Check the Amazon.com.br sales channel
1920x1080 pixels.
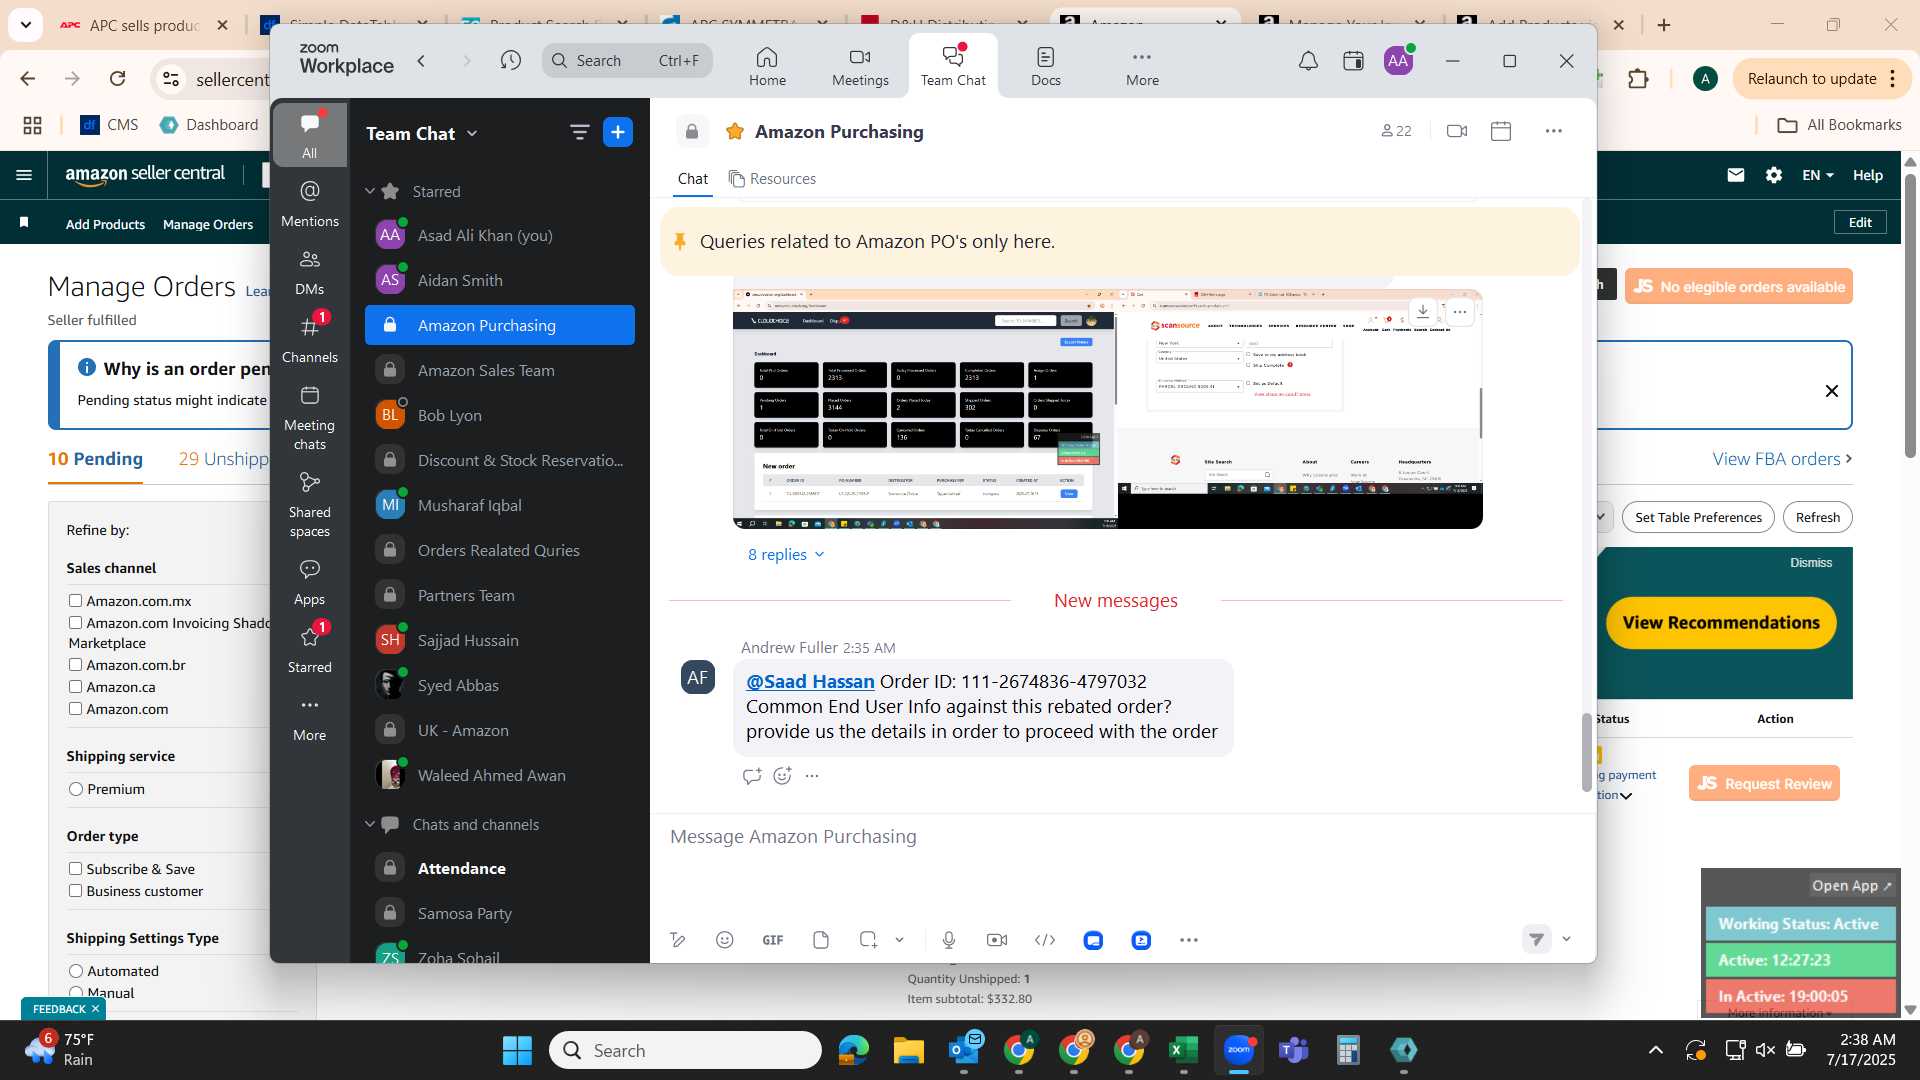click(x=75, y=665)
